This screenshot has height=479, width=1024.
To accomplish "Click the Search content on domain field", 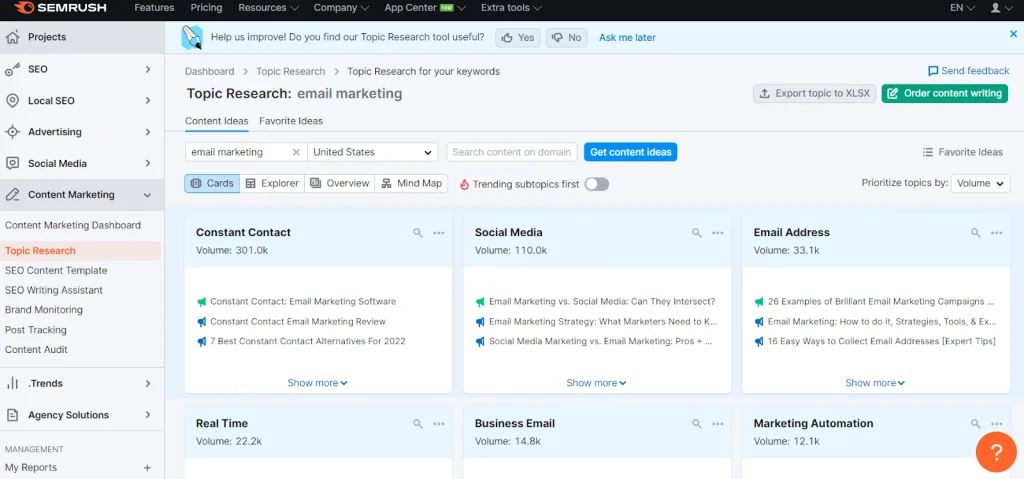I will [512, 152].
